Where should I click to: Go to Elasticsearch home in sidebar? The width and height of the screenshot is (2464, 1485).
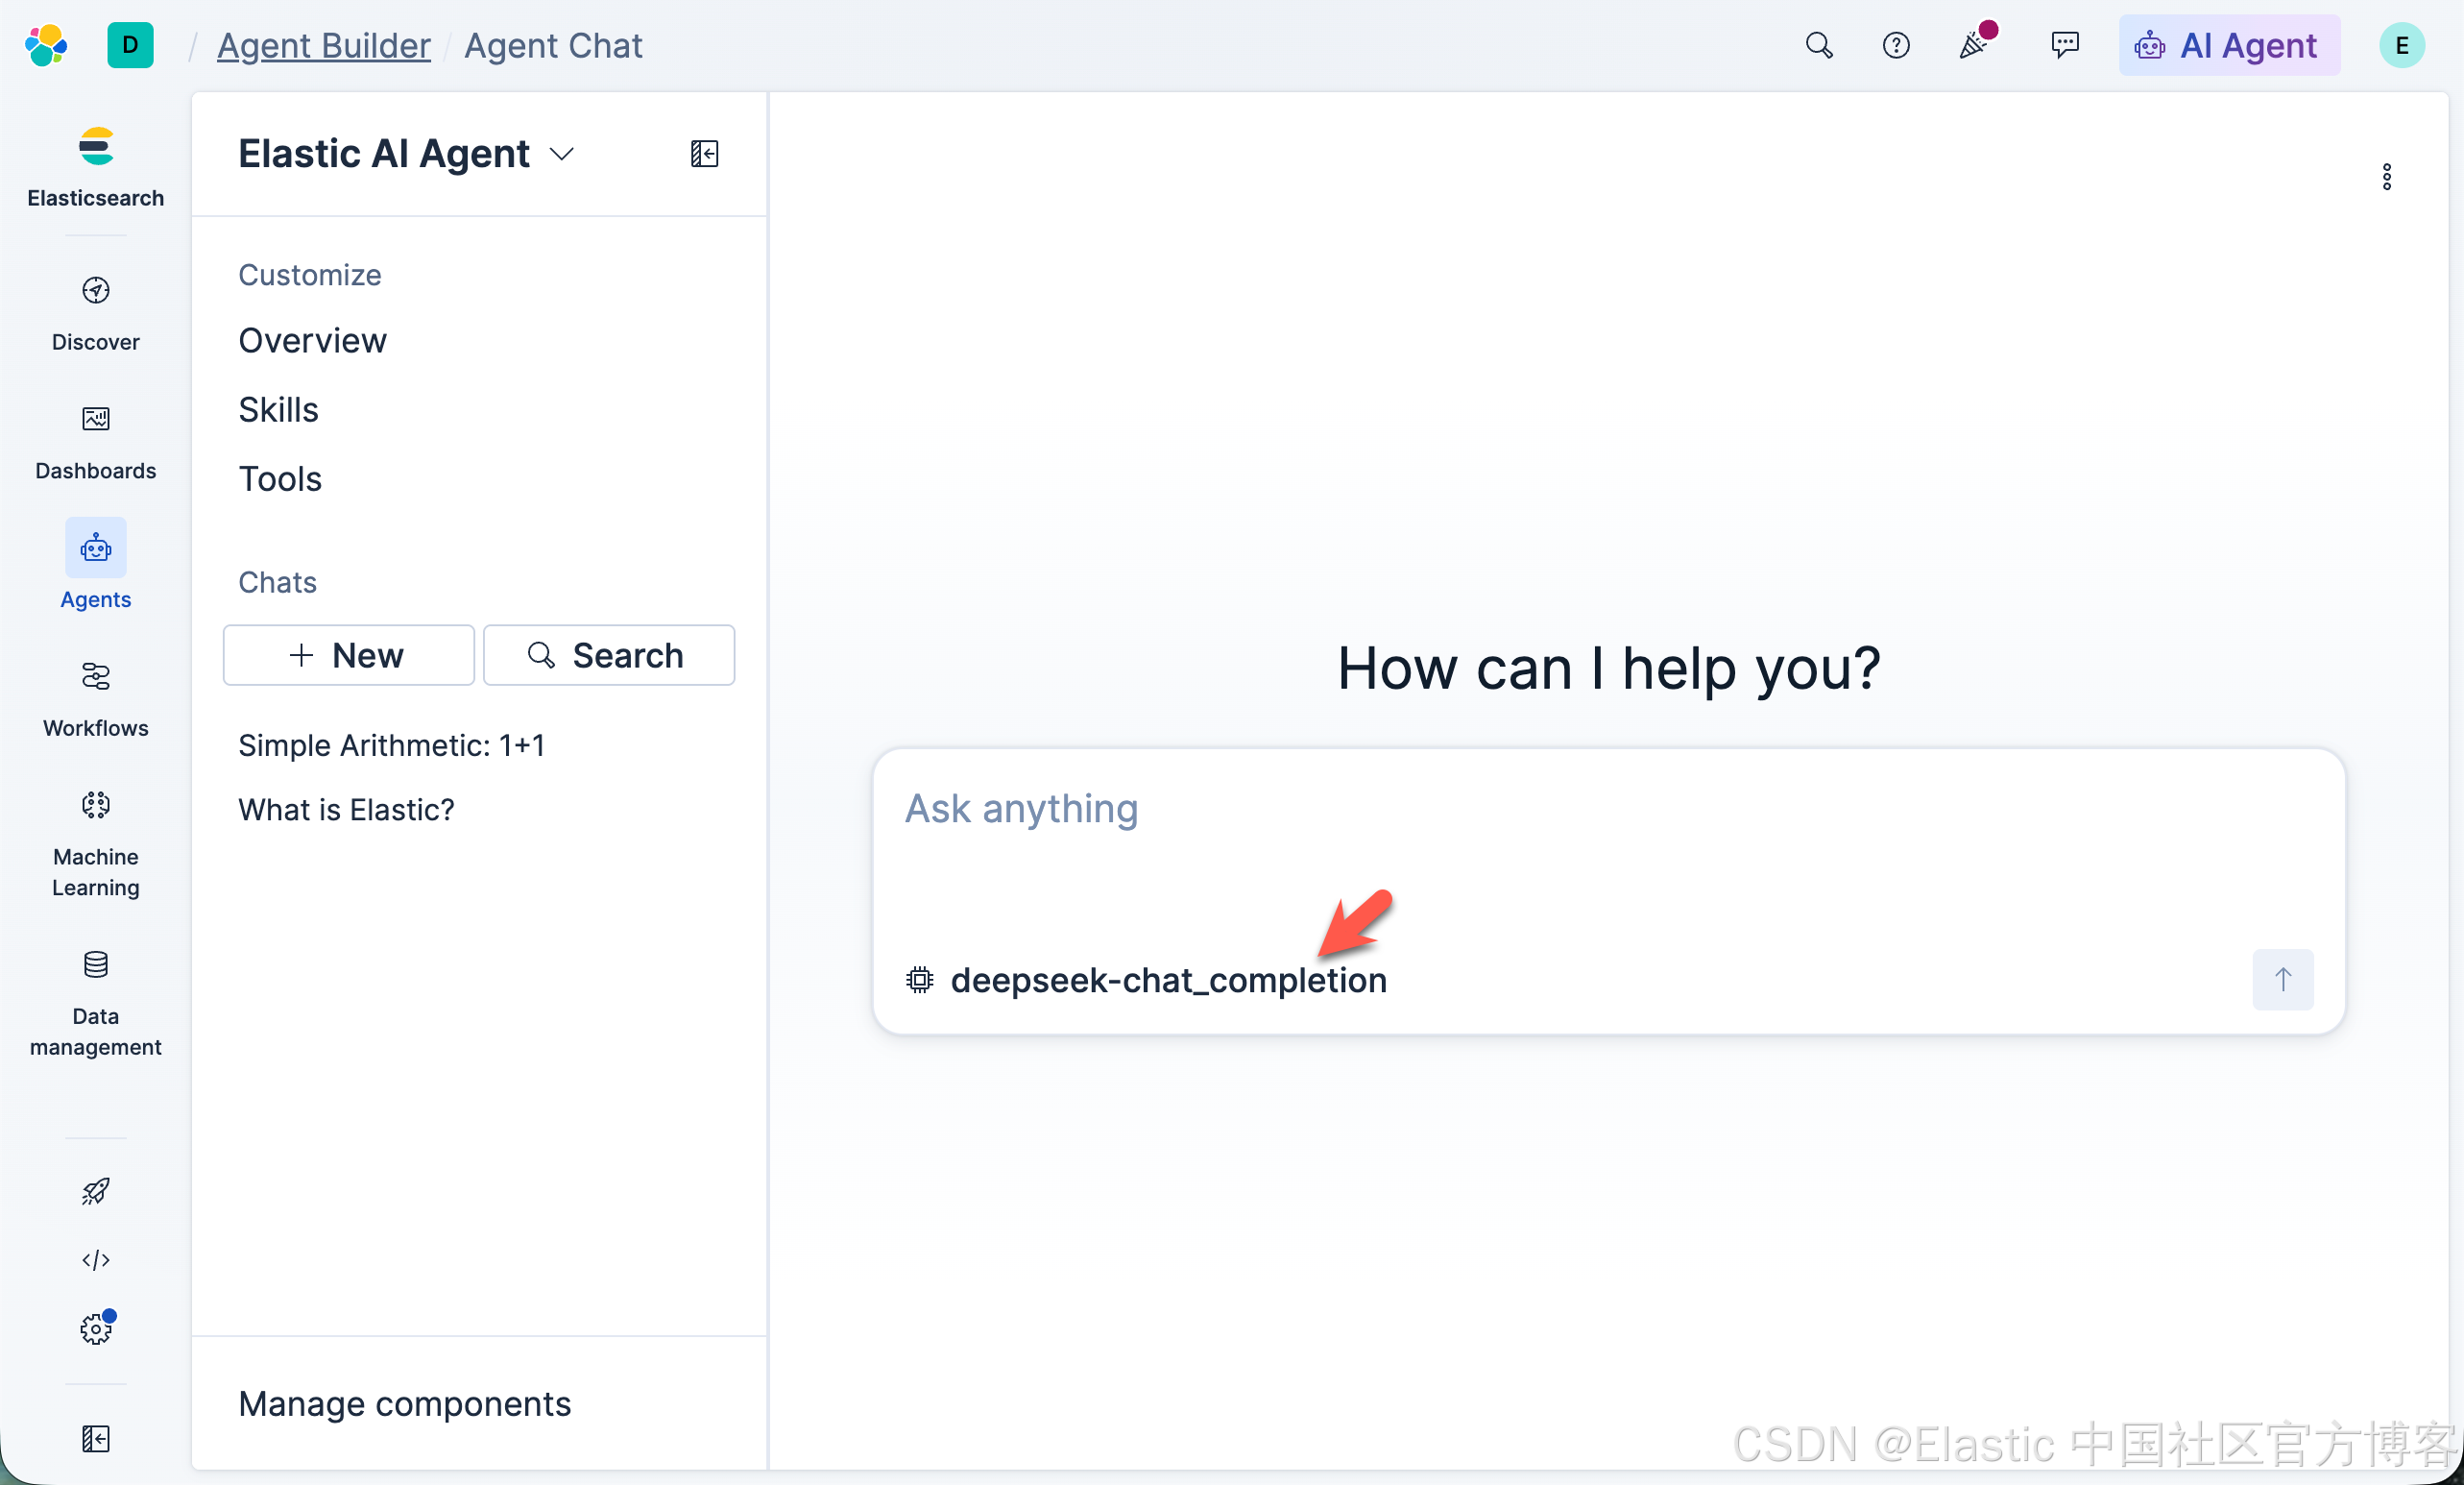click(96, 167)
